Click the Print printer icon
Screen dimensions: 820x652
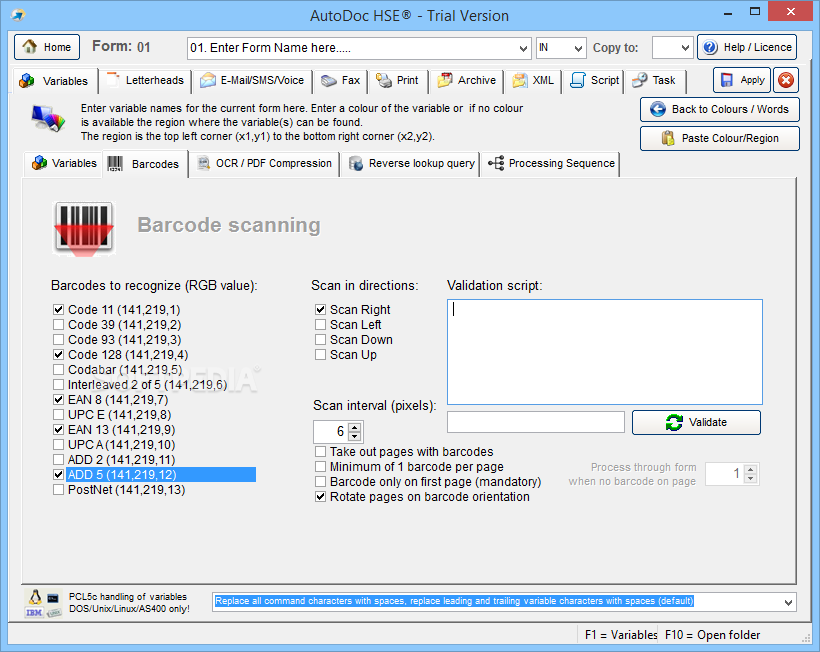click(384, 81)
